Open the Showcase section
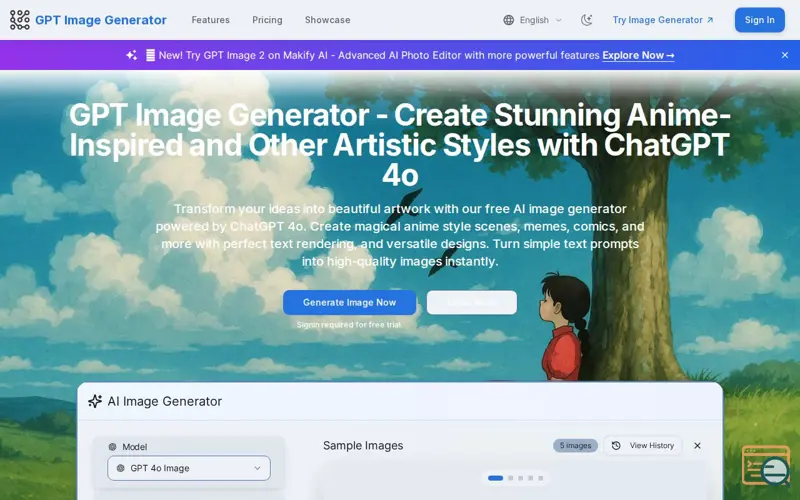Image resolution: width=800 pixels, height=500 pixels. pos(328,20)
